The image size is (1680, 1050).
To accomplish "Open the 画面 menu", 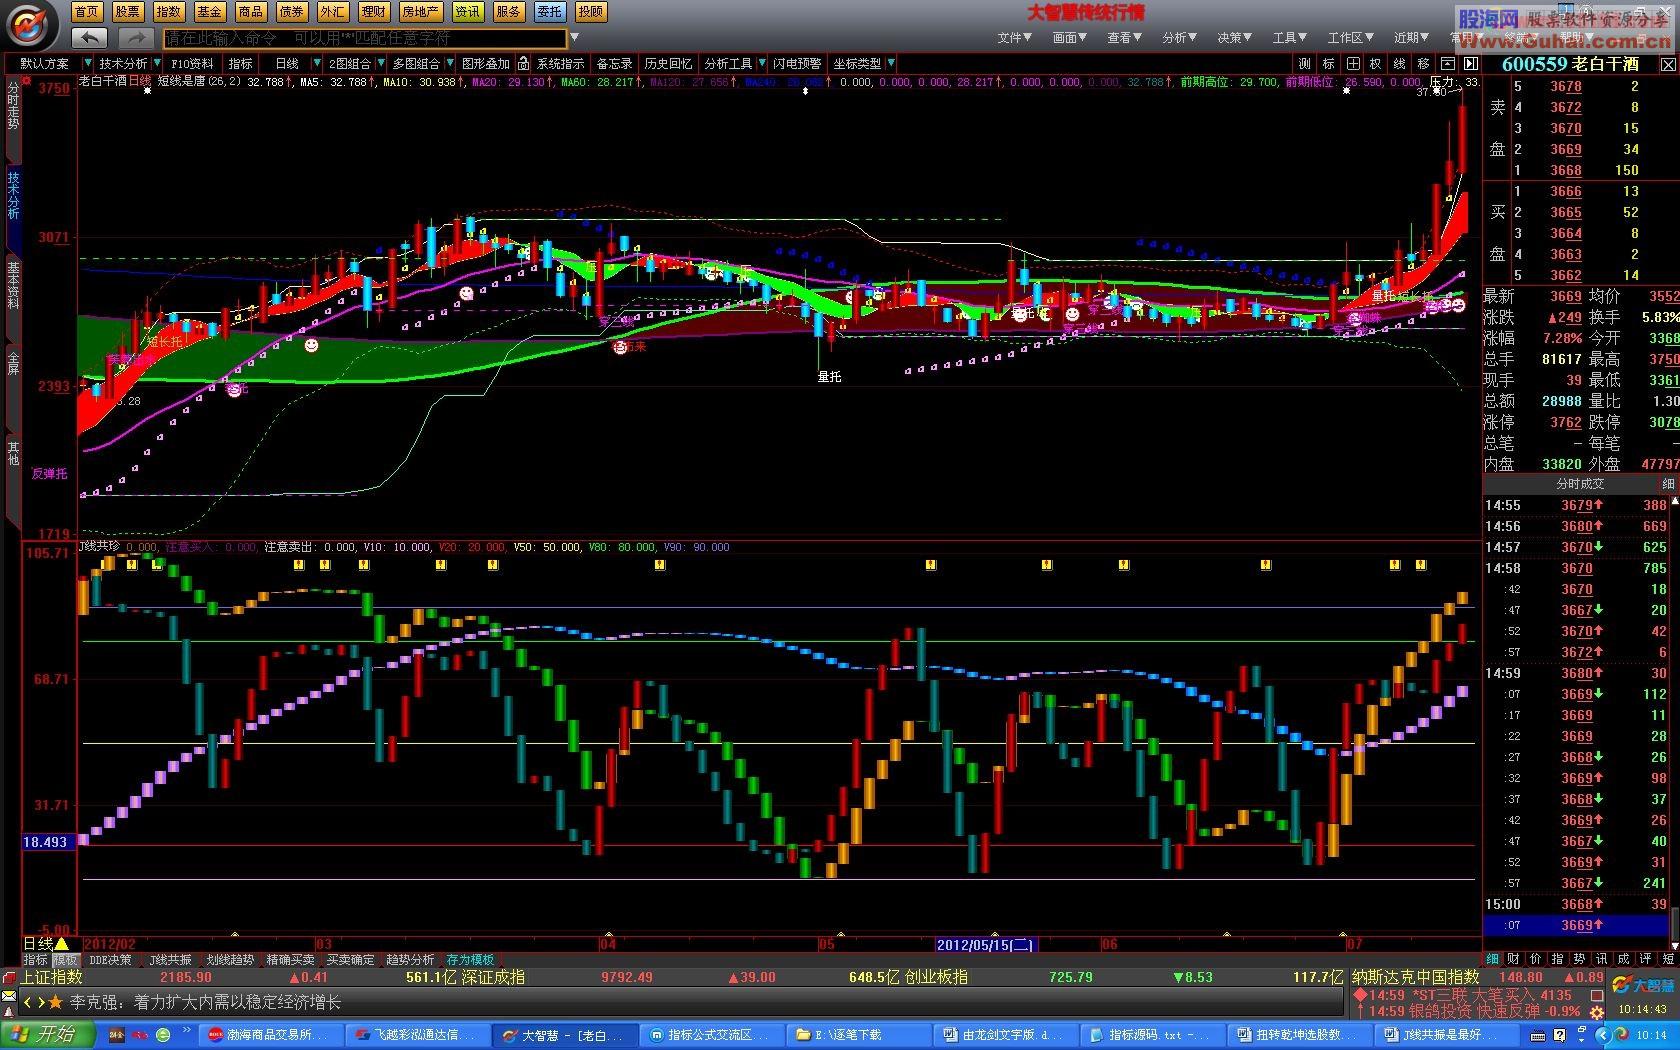I will [1069, 37].
